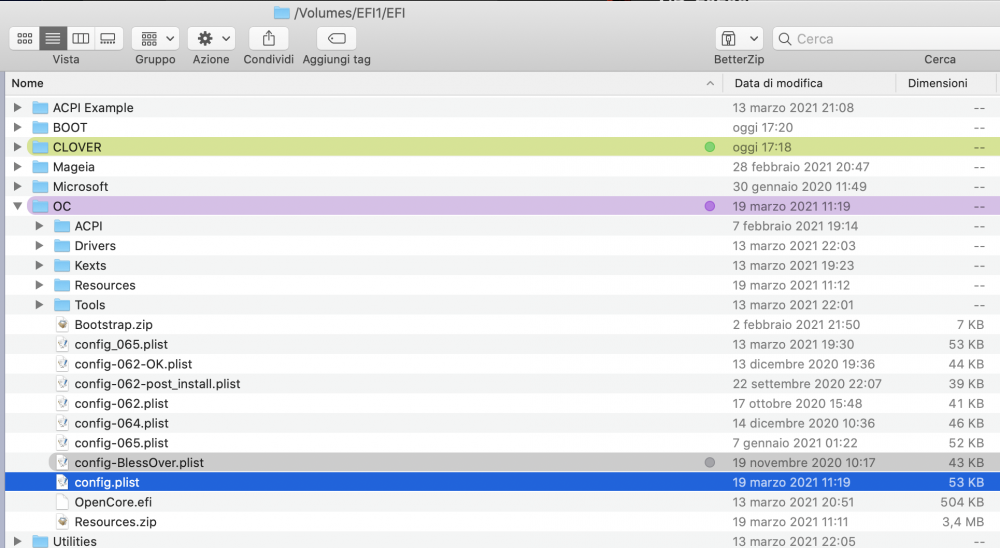Collapse the OC folder triangle
Image resolution: width=1000 pixels, height=548 pixels.
(18, 207)
